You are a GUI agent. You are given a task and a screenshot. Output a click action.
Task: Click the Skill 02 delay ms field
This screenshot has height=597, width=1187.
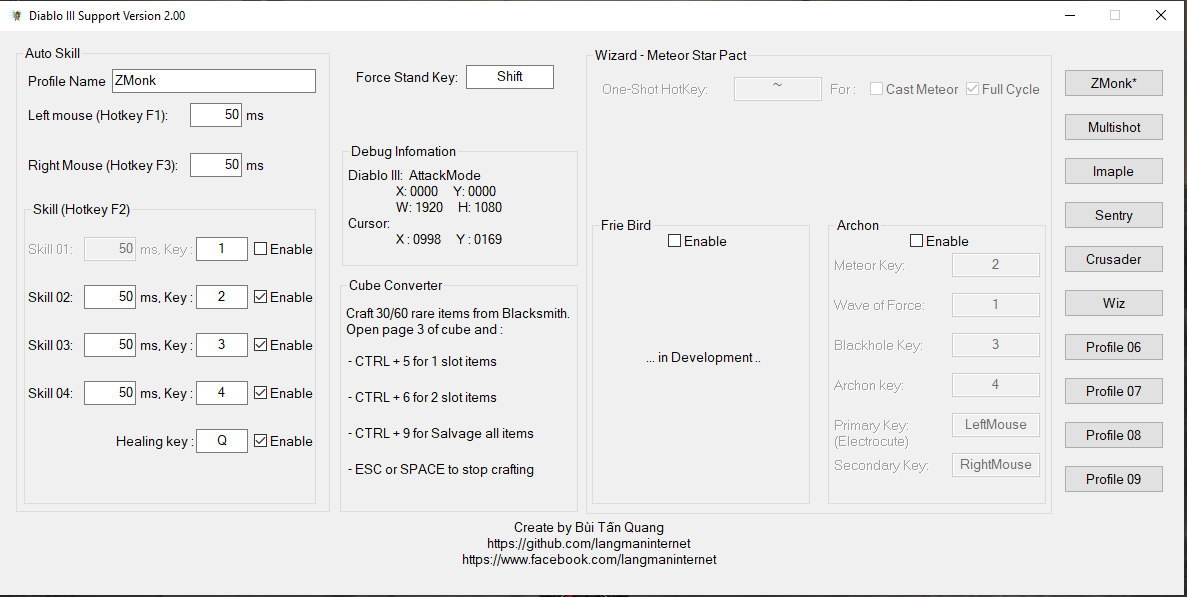110,297
